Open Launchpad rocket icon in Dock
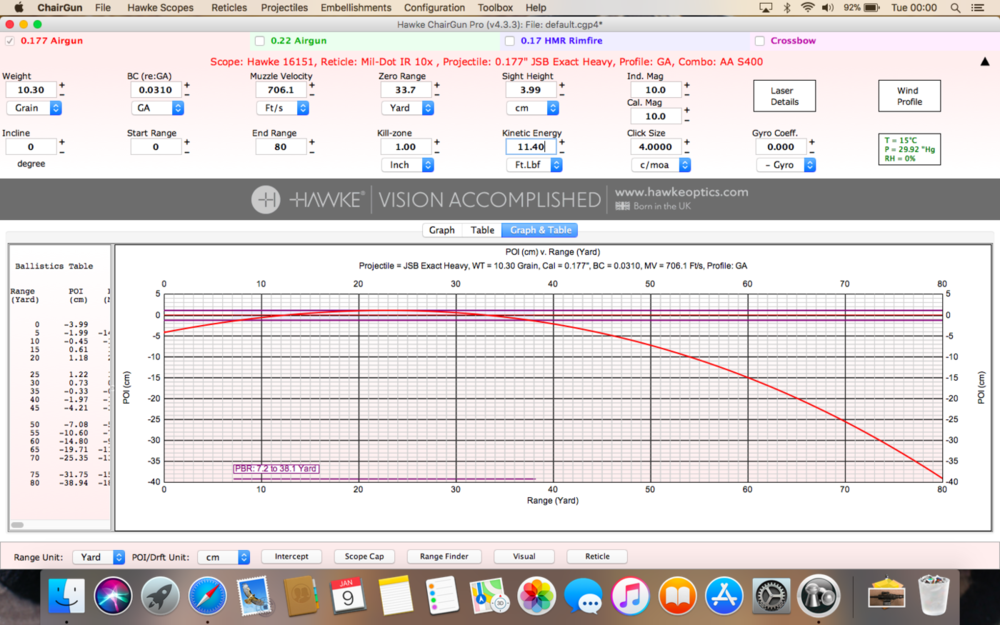1000x625 pixels. point(160,596)
